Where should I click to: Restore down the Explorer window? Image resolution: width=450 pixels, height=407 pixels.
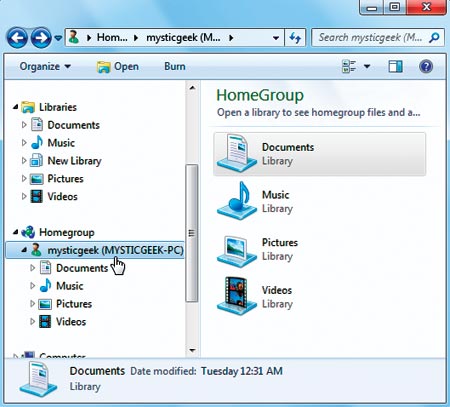coord(395,7)
